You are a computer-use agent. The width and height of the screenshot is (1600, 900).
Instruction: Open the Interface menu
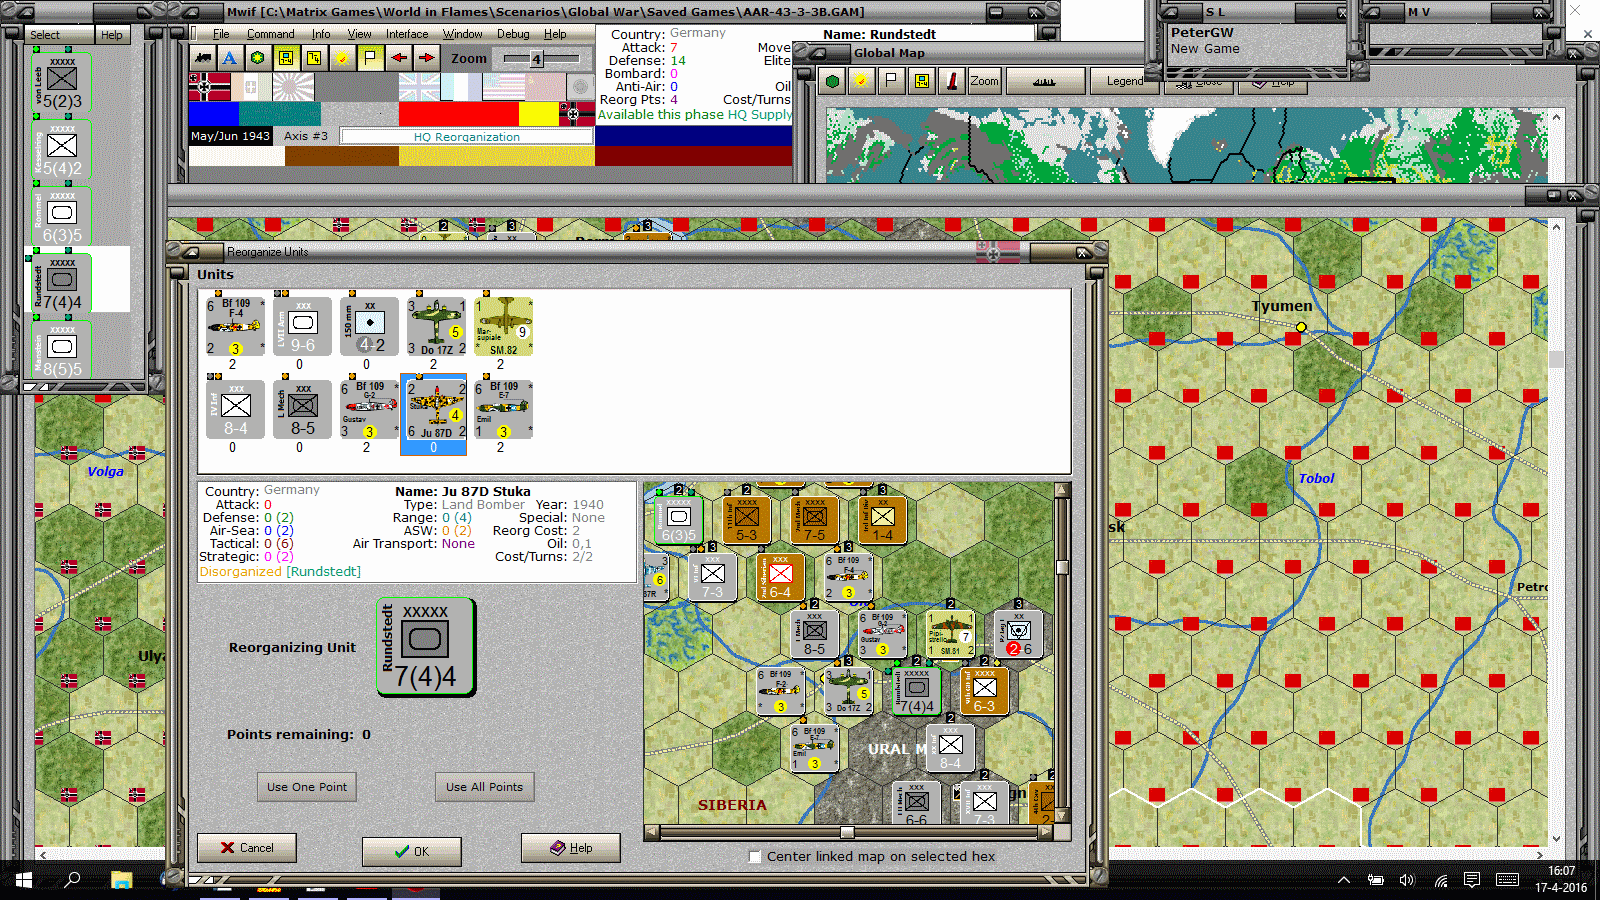407,34
